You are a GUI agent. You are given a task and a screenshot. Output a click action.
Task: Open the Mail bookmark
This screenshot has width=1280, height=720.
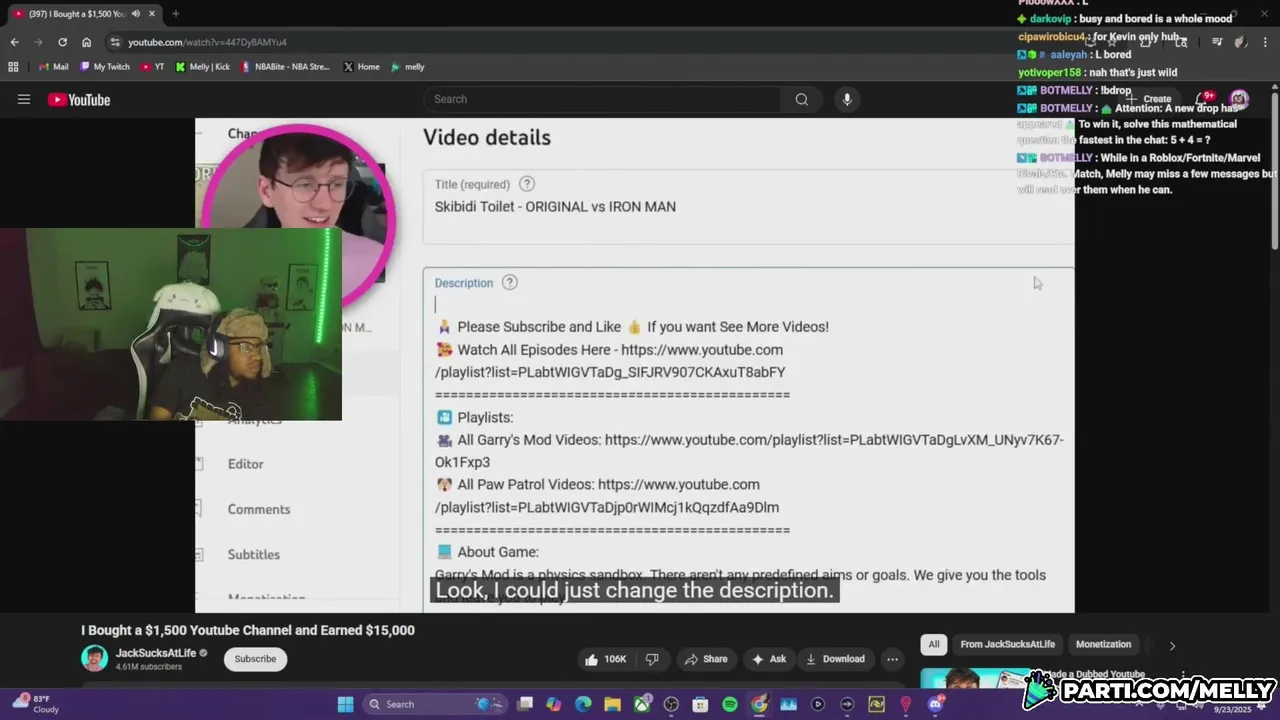tap(54, 67)
